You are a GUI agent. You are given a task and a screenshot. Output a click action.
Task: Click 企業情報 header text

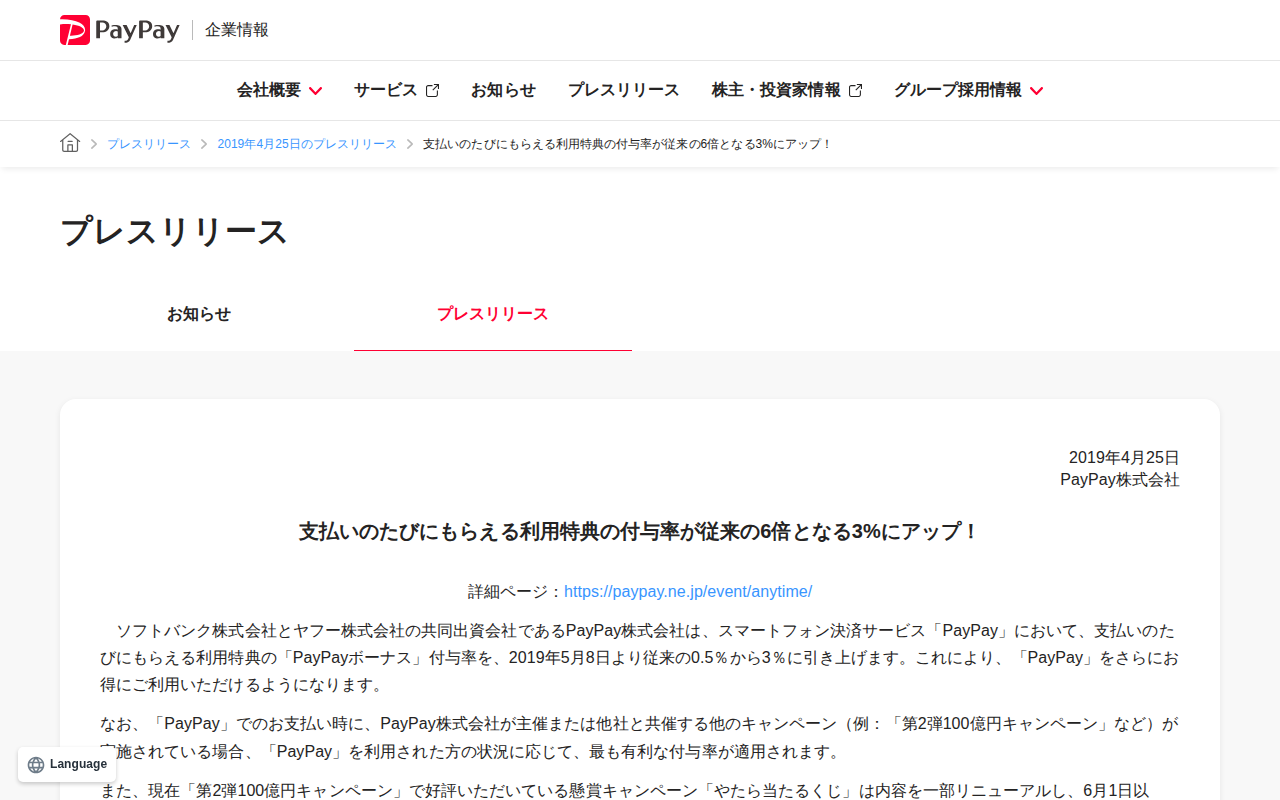[237, 30]
